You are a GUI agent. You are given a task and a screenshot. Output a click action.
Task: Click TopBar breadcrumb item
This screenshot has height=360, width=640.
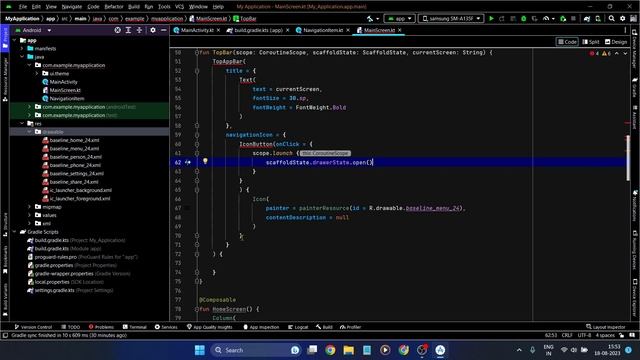(x=245, y=19)
